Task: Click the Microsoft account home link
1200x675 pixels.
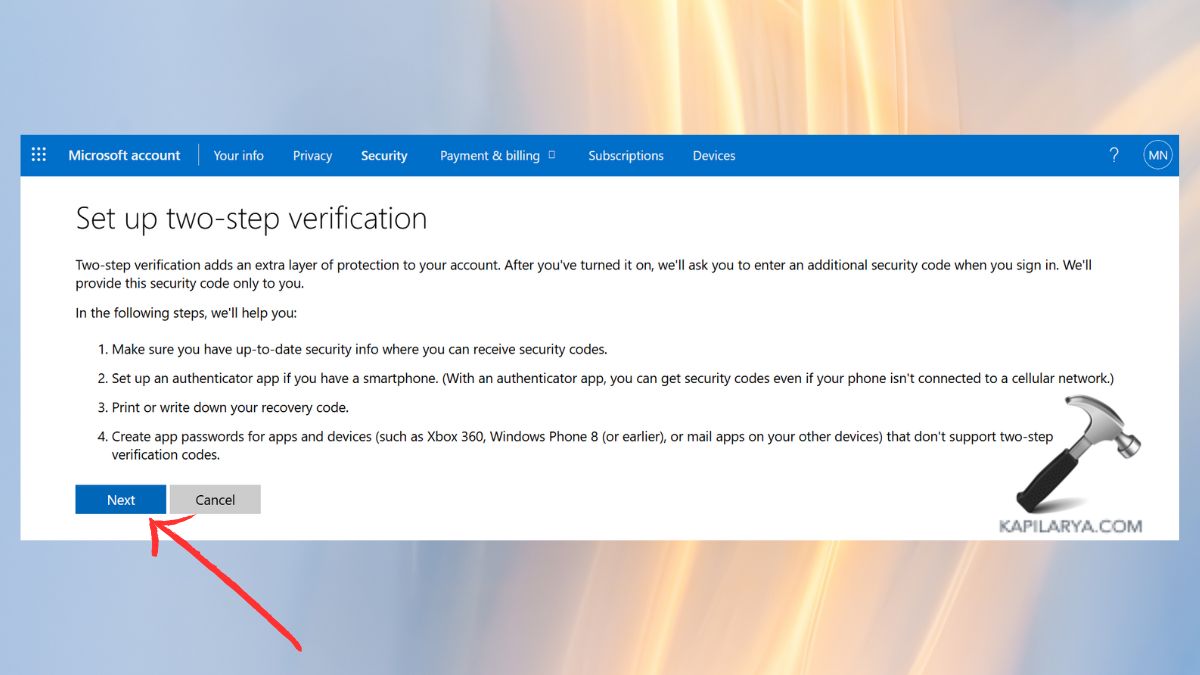Action: [x=124, y=155]
